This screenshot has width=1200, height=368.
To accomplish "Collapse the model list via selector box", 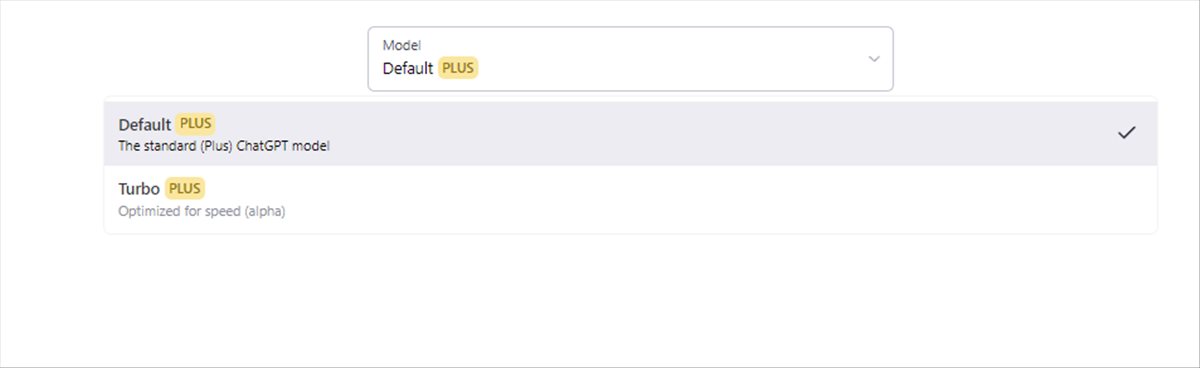I will (630, 59).
